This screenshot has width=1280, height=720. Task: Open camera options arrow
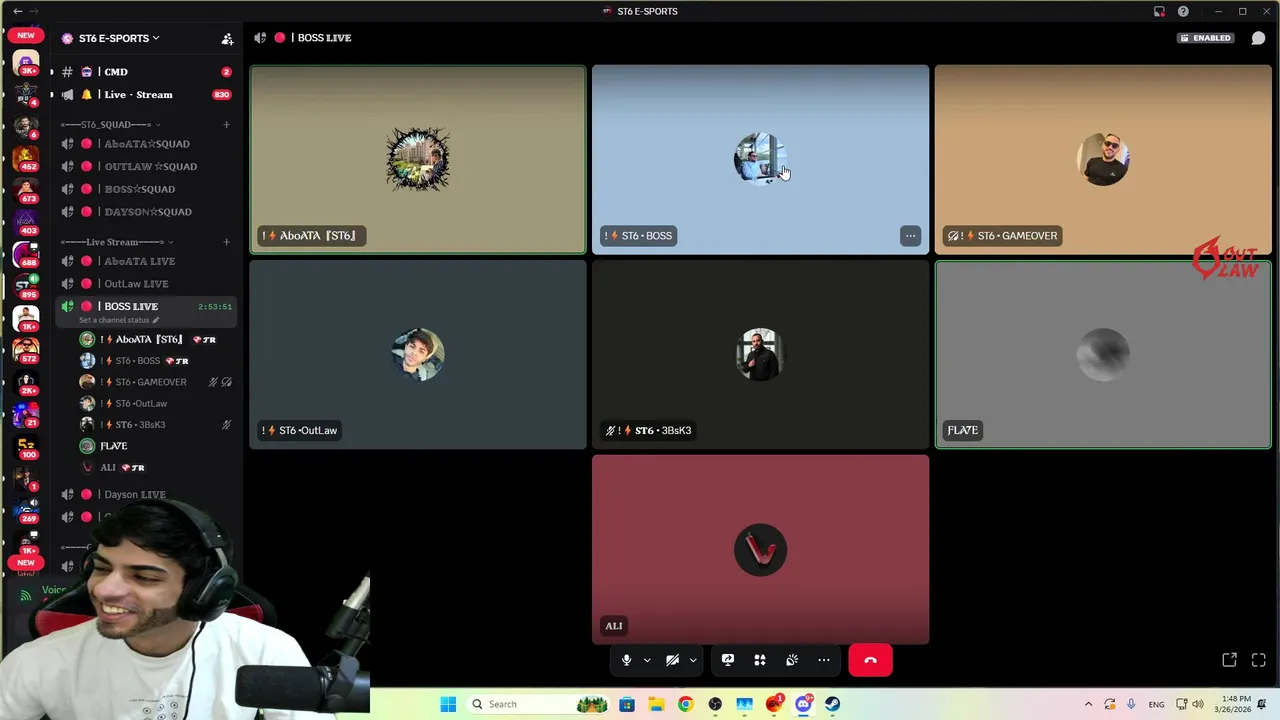pos(693,660)
